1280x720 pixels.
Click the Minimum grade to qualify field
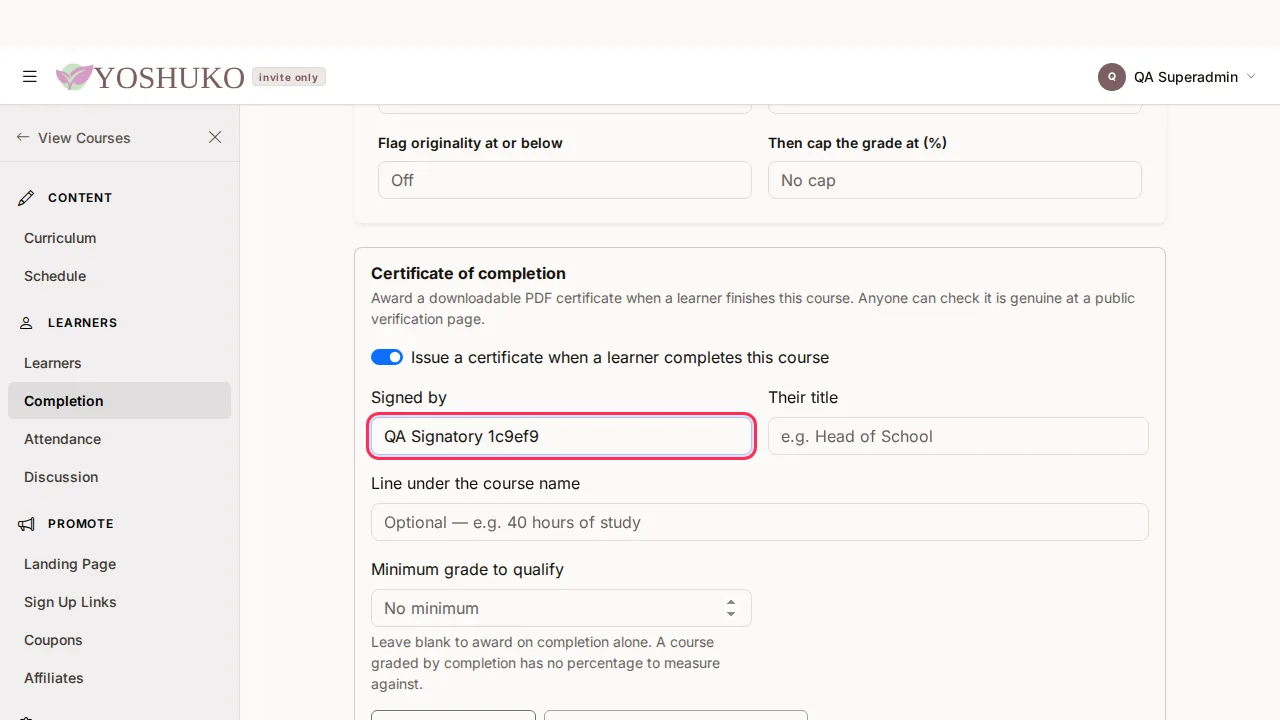point(561,608)
